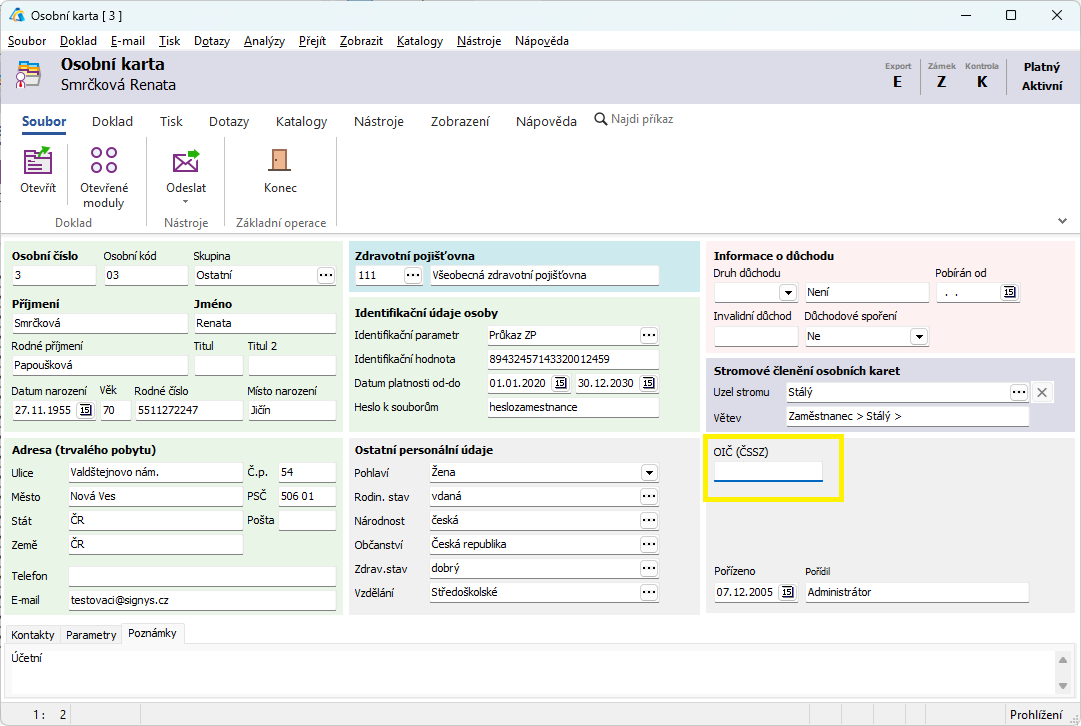This screenshot has height=726, width=1081.
Task: Open the Druh důchodu dropdown
Action: tap(788, 293)
